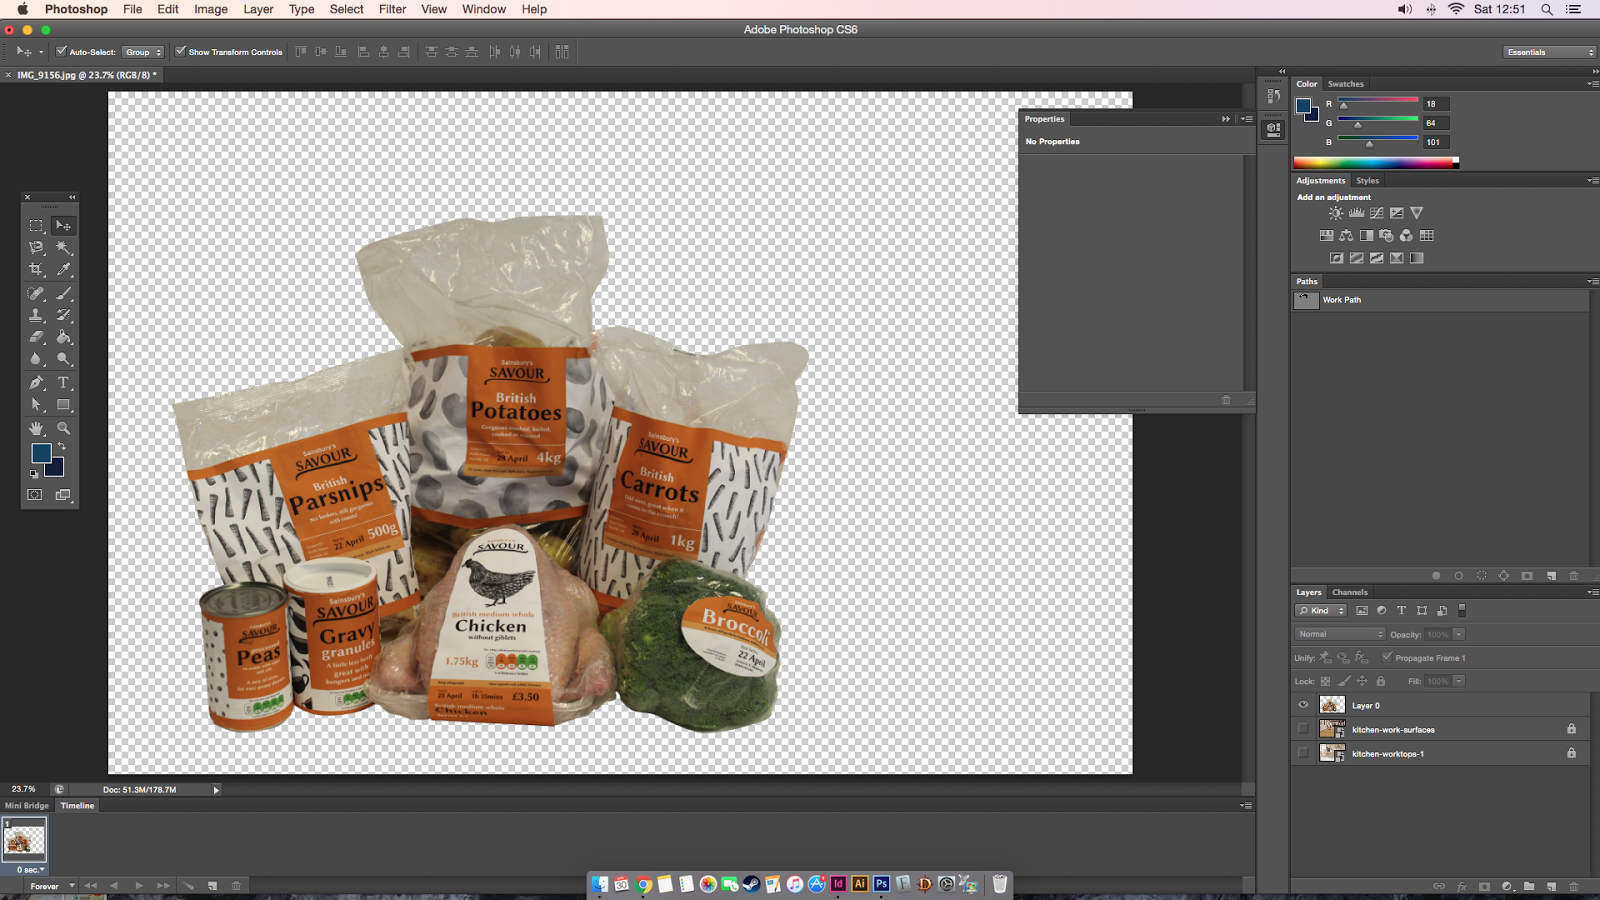Screen dimensions: 1600x900
Task: Pick color from spectrum ramp
Action: pos(1376,162)
